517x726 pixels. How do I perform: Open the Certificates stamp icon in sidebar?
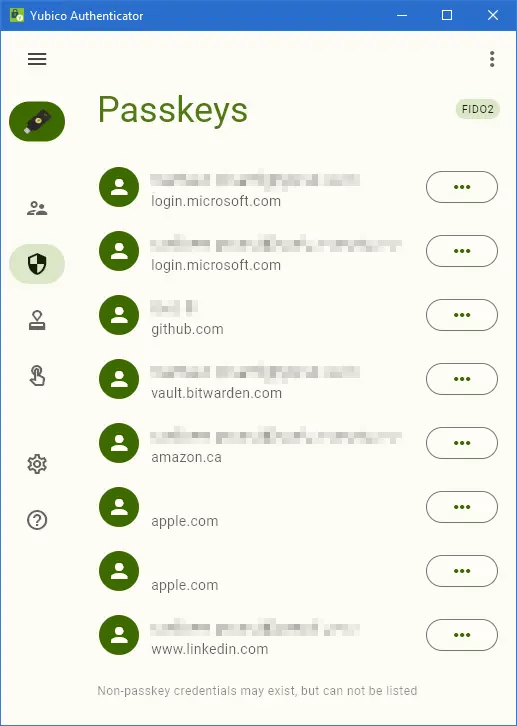pyautogui.click(x=37, y=320)
